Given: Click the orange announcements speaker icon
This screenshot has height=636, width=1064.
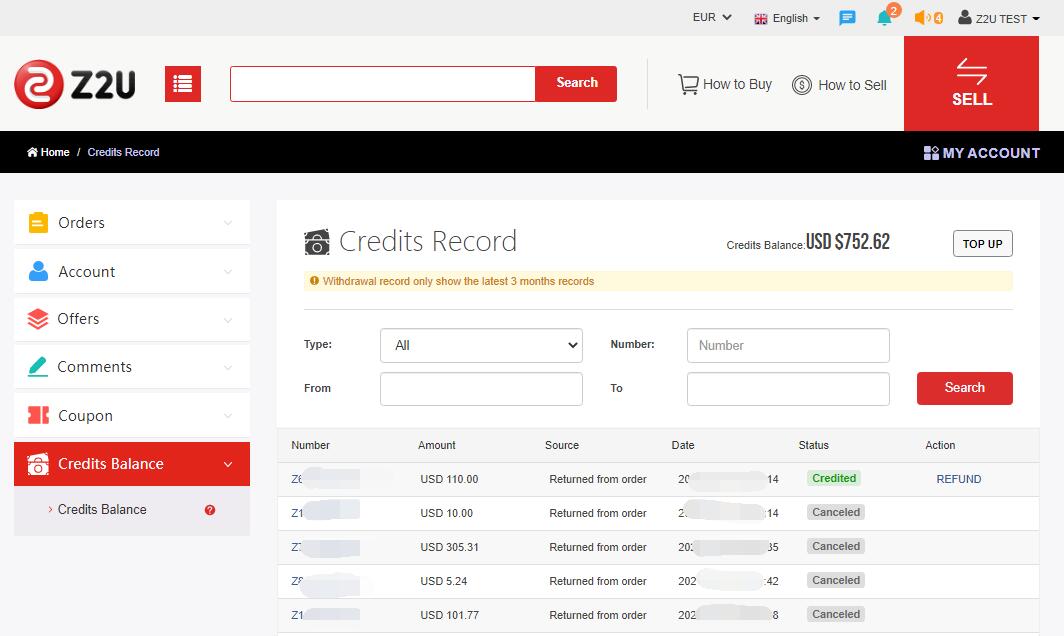Looking at the screenshot, I should pyautogui.click(x=921, y=17).
